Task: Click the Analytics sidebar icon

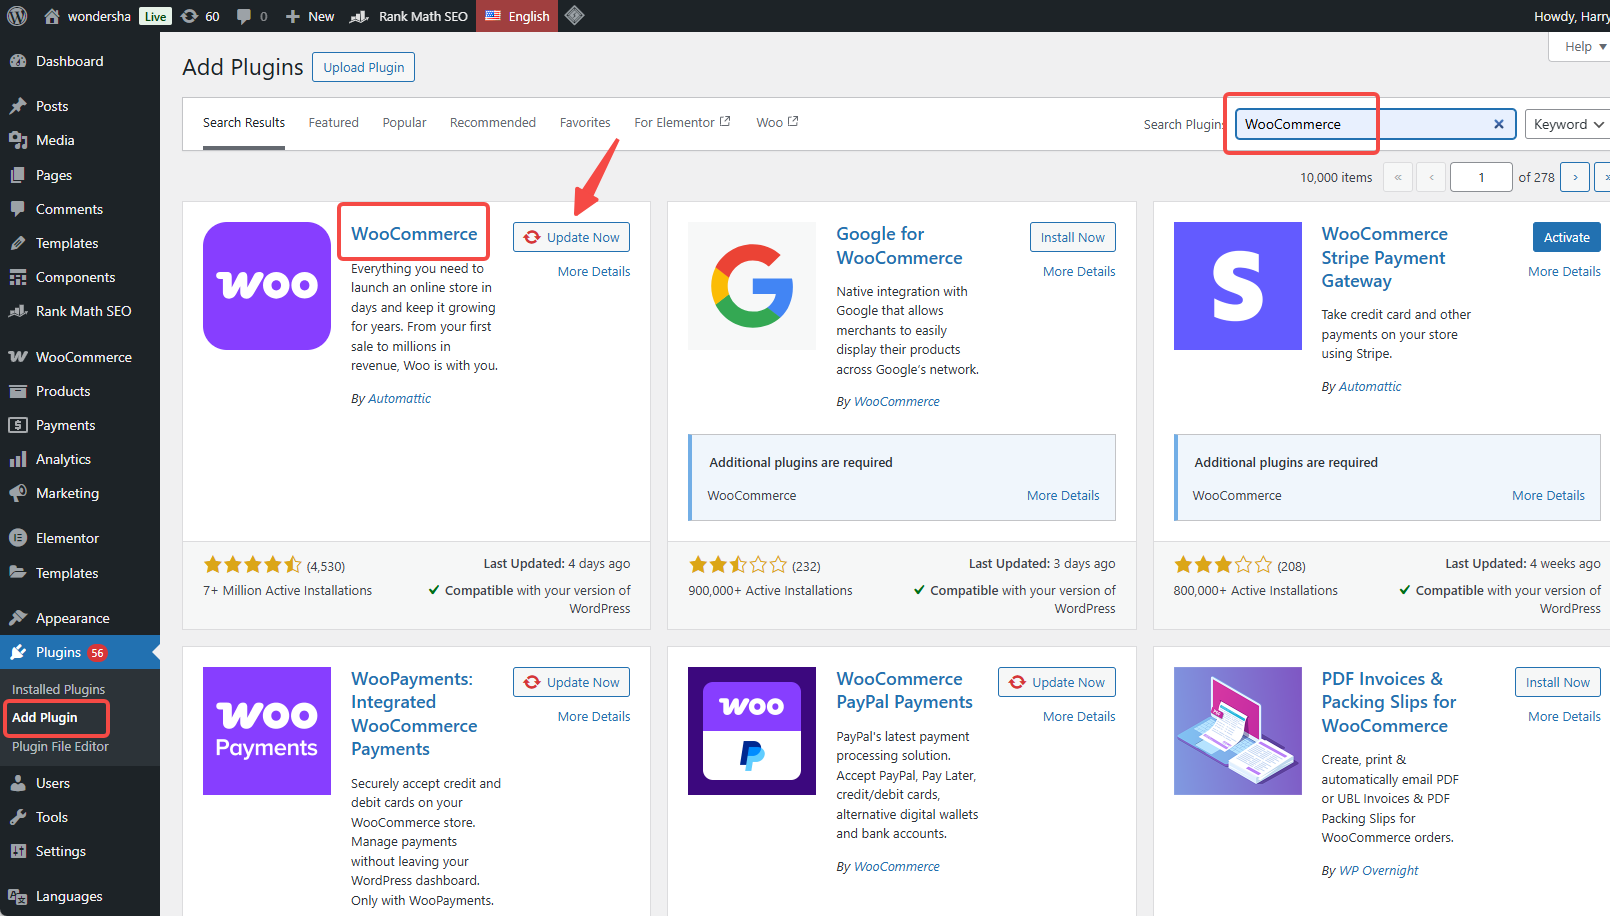Action: point(18,459)
